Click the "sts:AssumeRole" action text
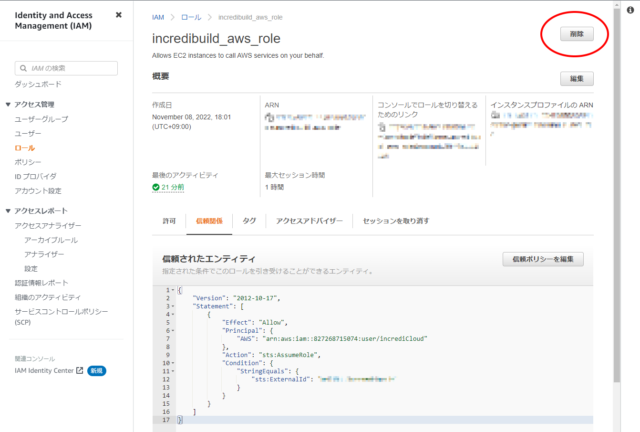This screenshot has width=640, height=432. click(x=288, y=355)
